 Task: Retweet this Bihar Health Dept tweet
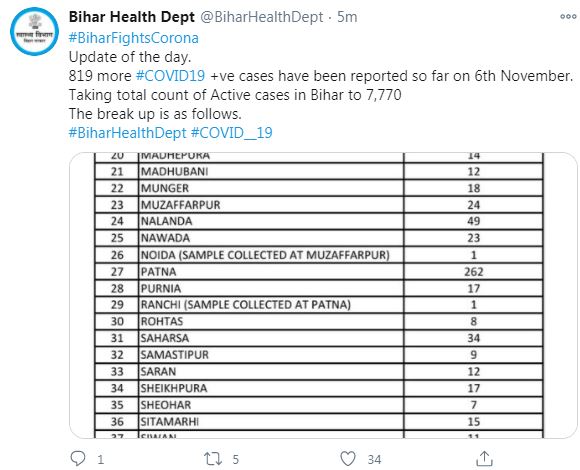[213, 459]
